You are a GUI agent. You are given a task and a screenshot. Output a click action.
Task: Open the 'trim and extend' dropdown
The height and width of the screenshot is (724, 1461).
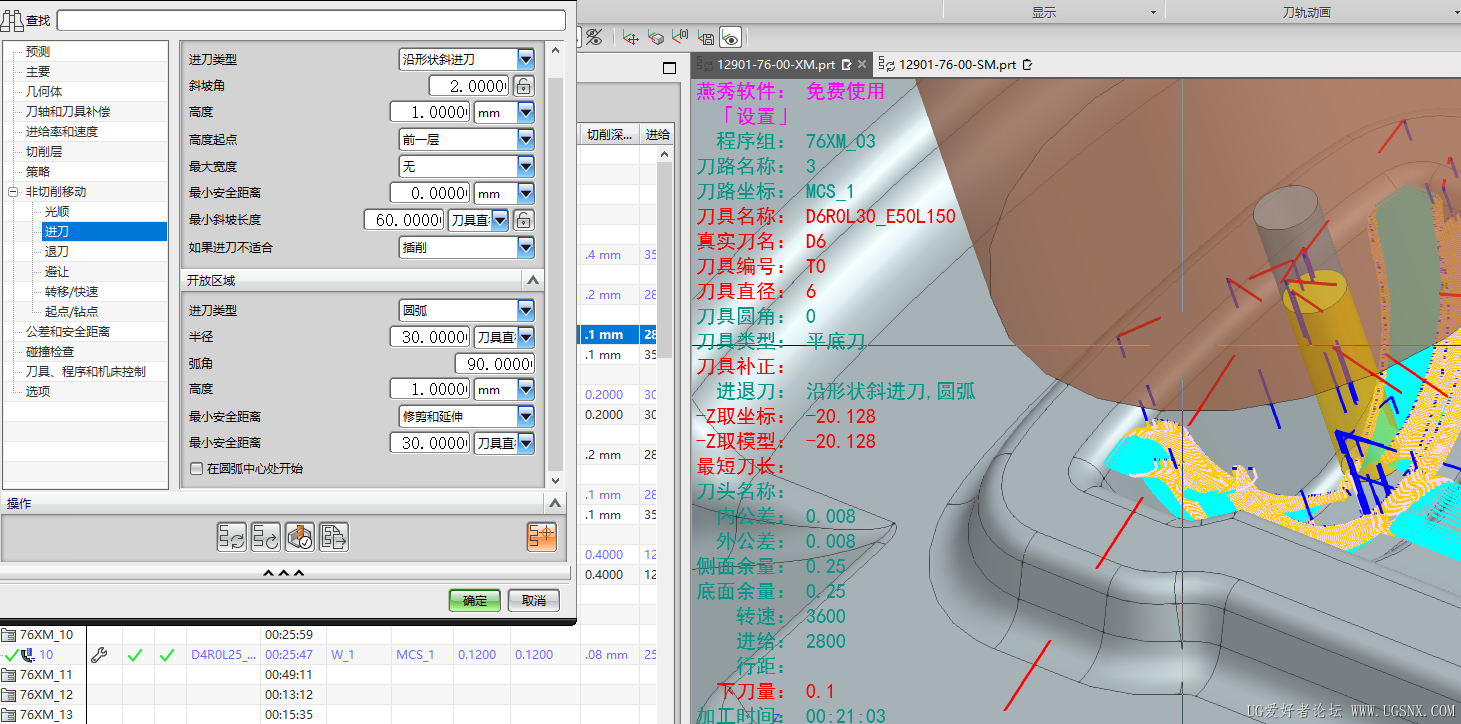pos(525,416)
